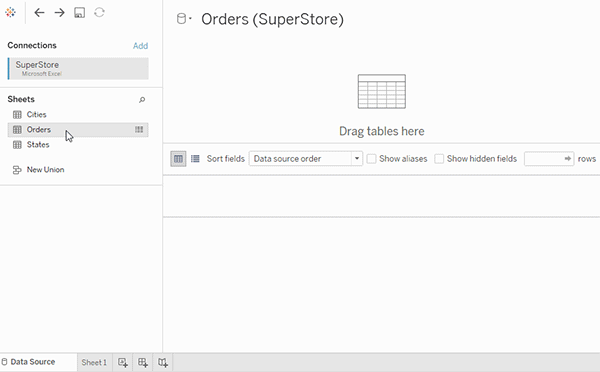The image size is (600, 372).
Task: Click the new worksheet icon
Action: coord(123,362)
